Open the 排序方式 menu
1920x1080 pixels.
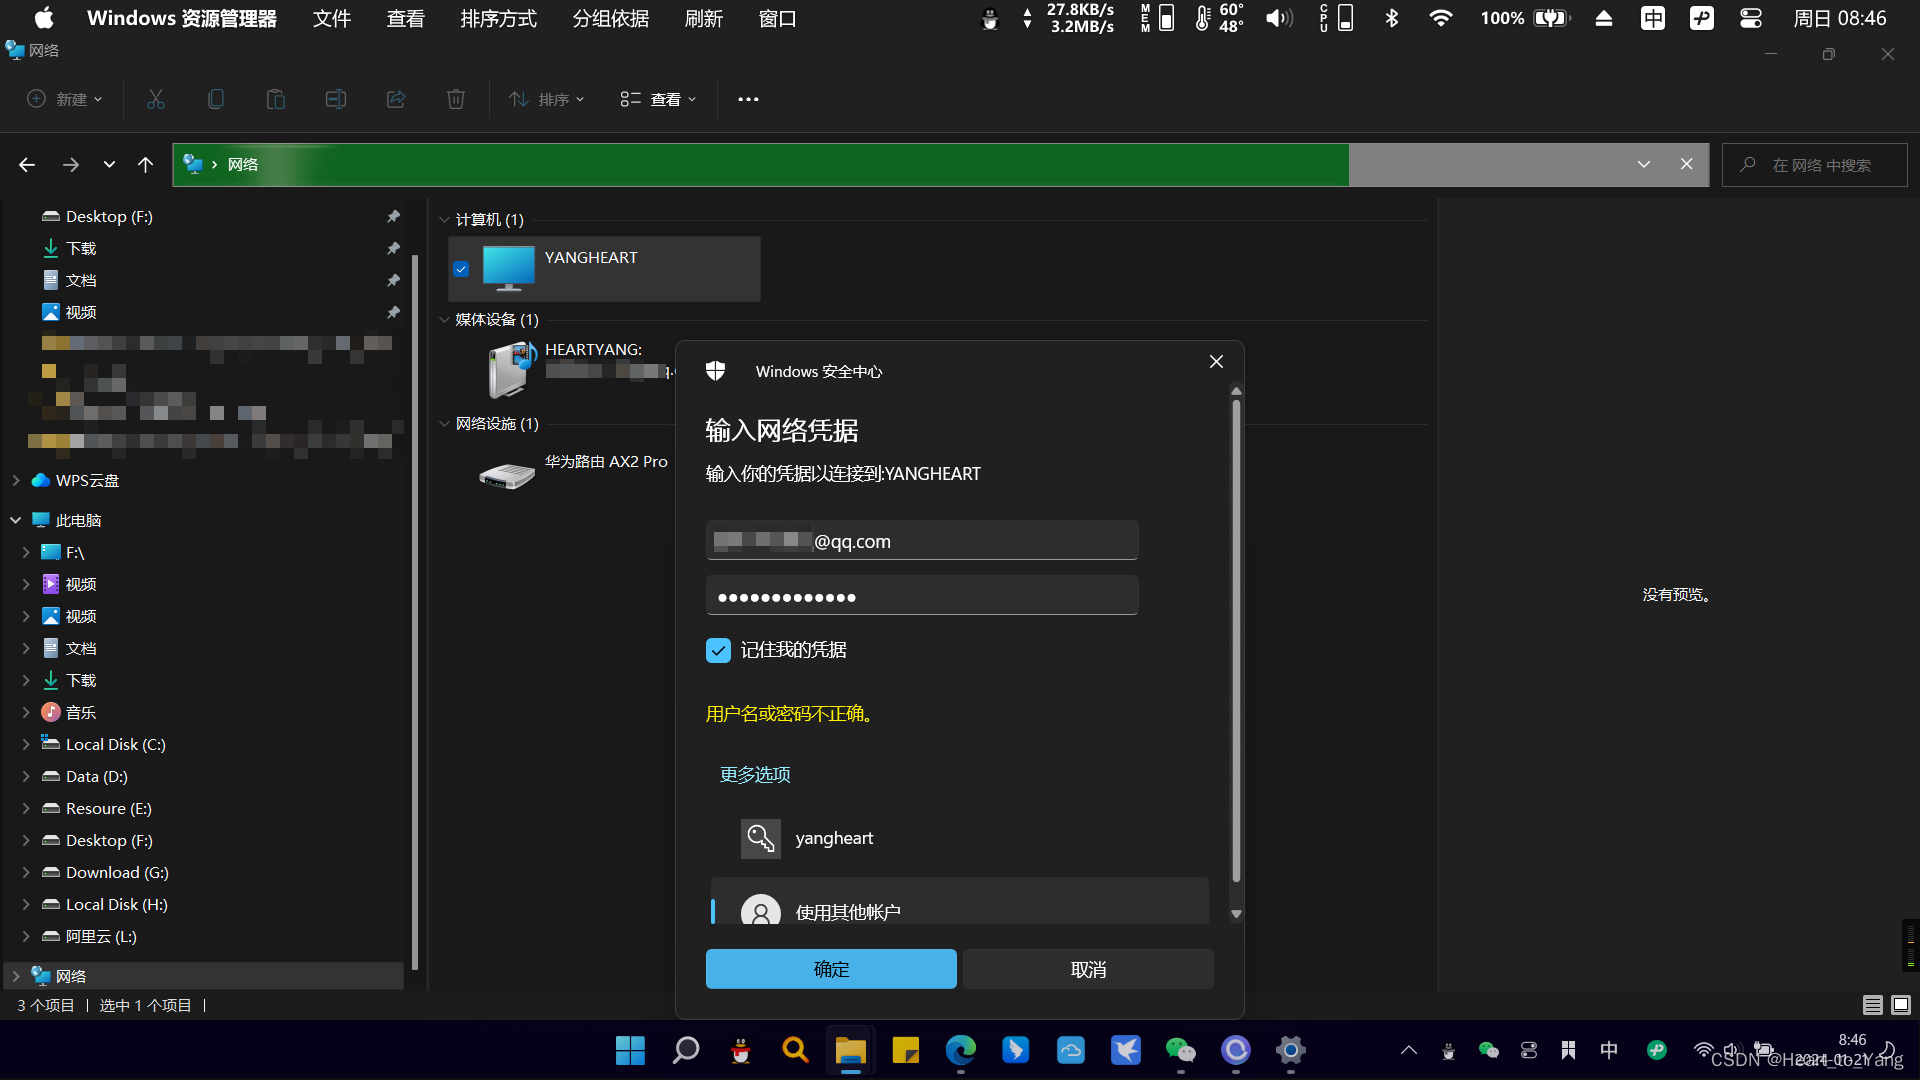tap(498, 18)
